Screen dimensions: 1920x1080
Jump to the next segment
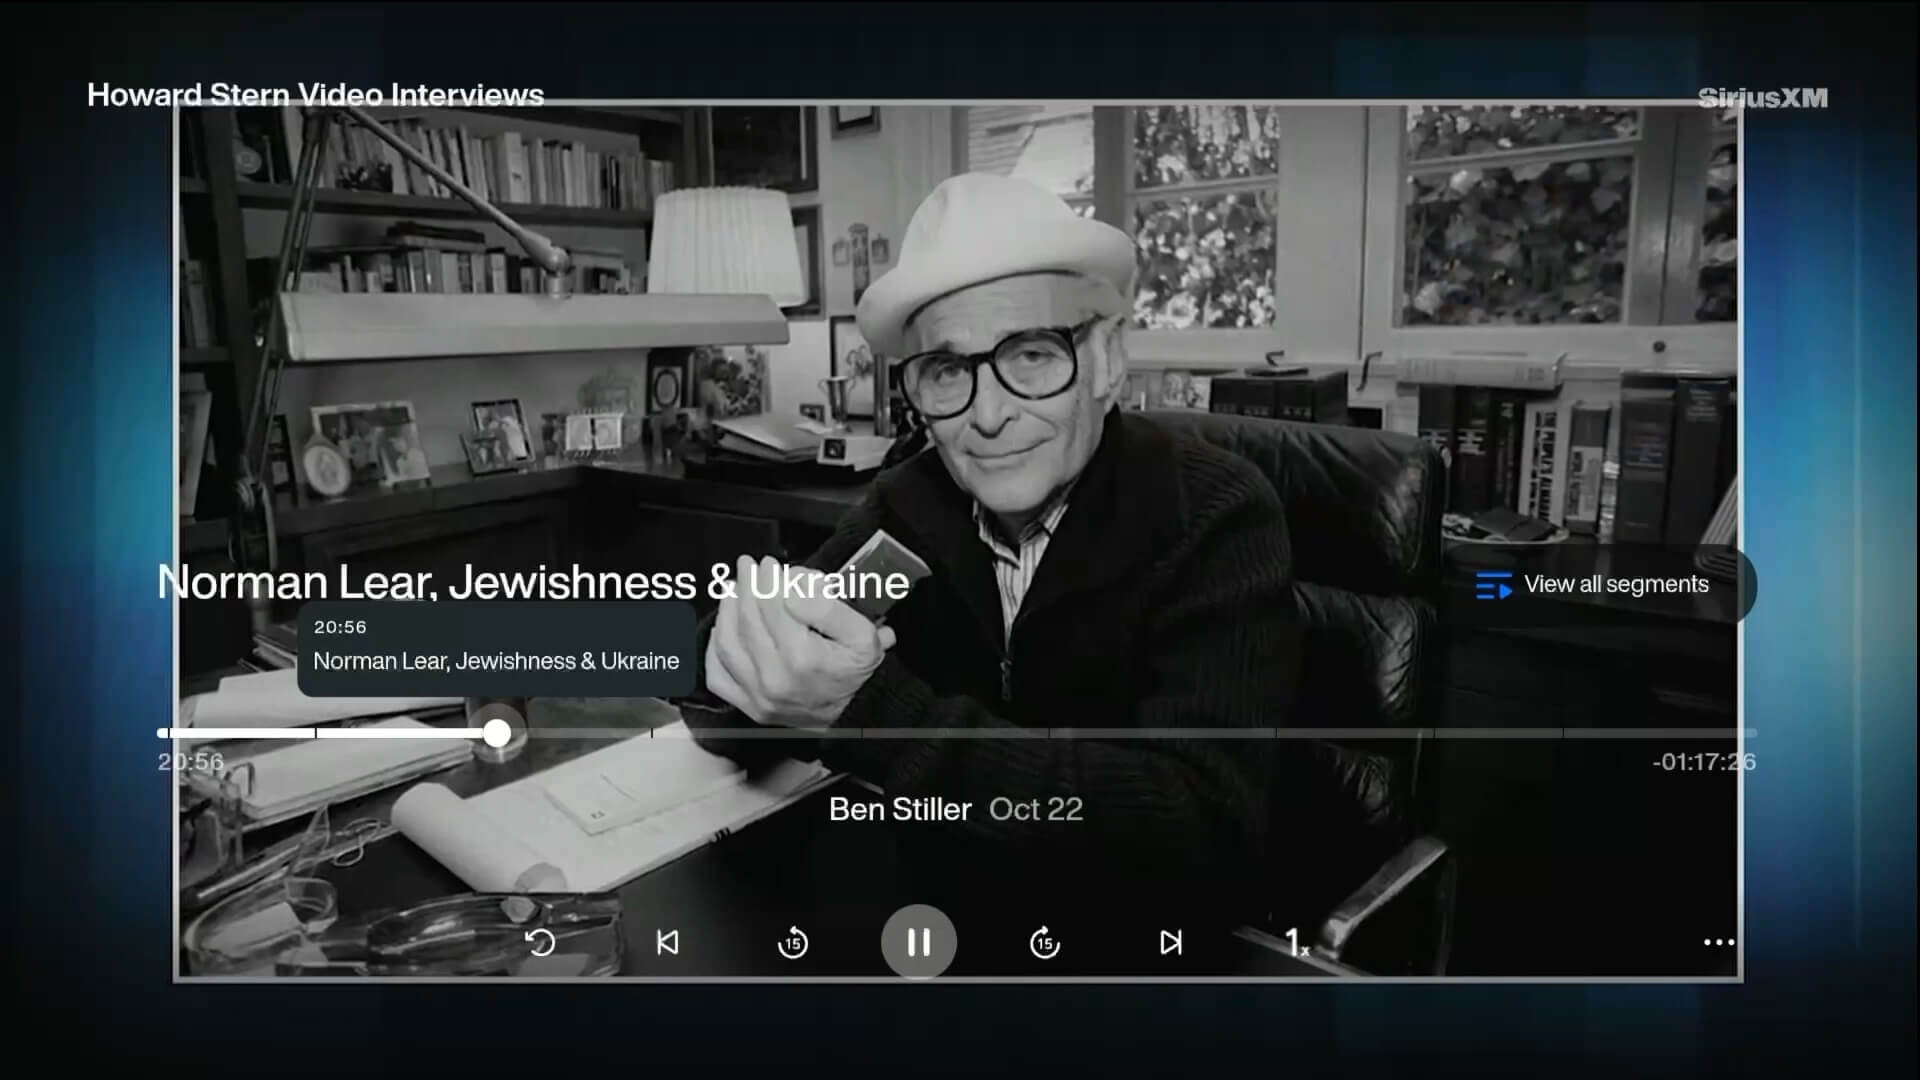(x=1170, y=942)
